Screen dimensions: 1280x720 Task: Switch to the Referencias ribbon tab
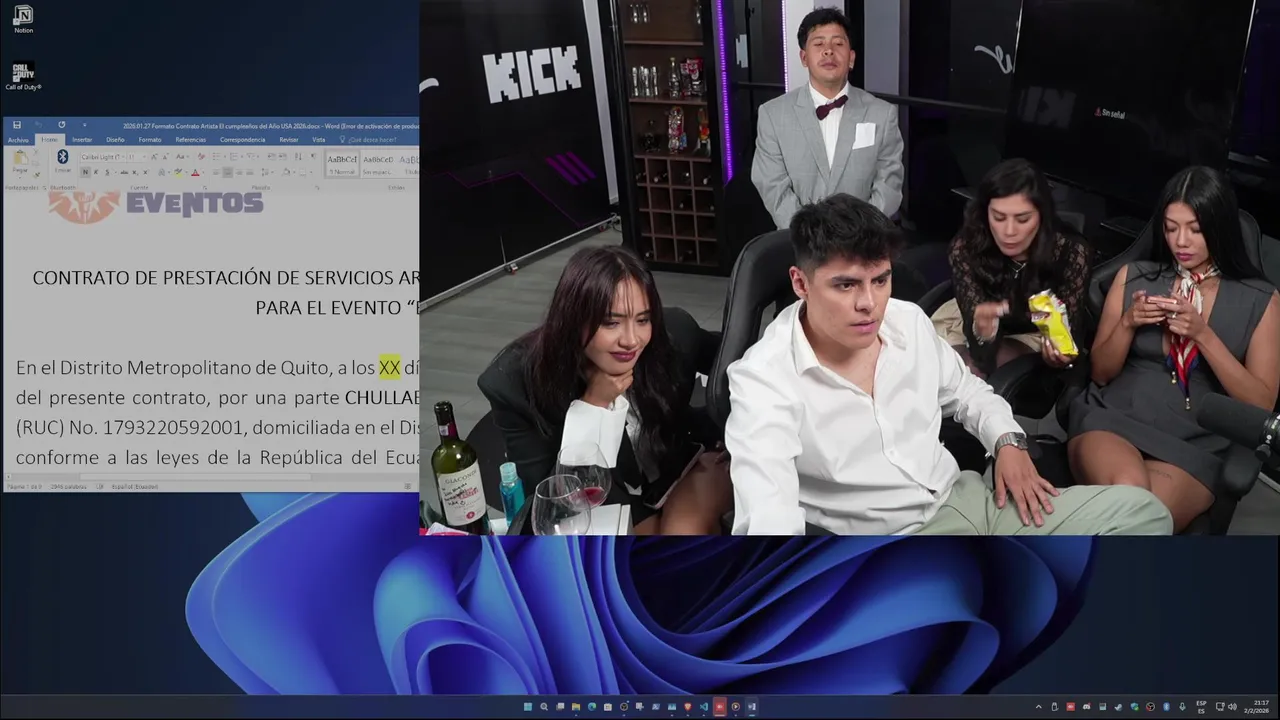click(x=191, y=140)
